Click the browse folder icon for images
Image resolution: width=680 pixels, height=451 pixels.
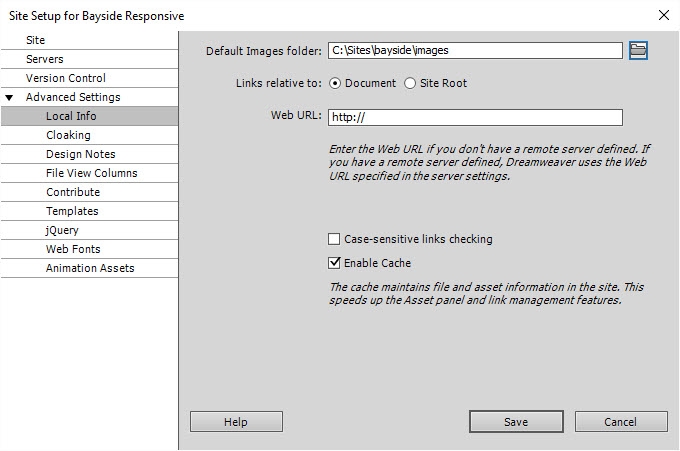click(x=638, y=50)
